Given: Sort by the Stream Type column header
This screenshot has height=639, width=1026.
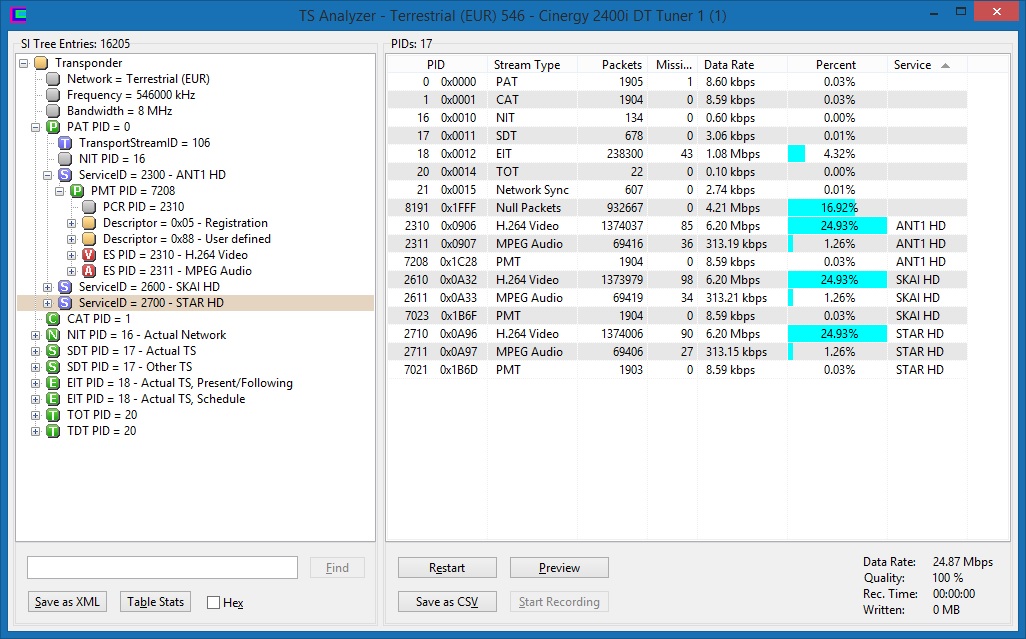Looking at the screenshot, I should pyautogui.click(x=532, y=64).
